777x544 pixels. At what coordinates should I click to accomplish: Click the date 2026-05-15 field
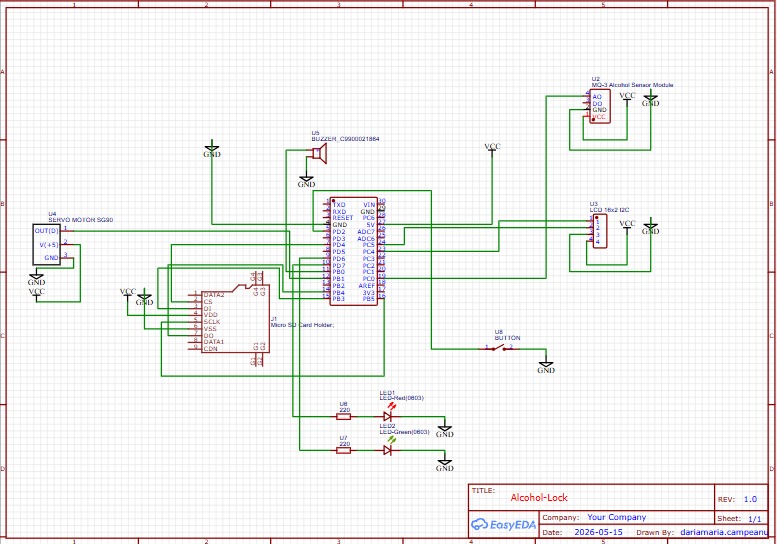click(598, 532)
